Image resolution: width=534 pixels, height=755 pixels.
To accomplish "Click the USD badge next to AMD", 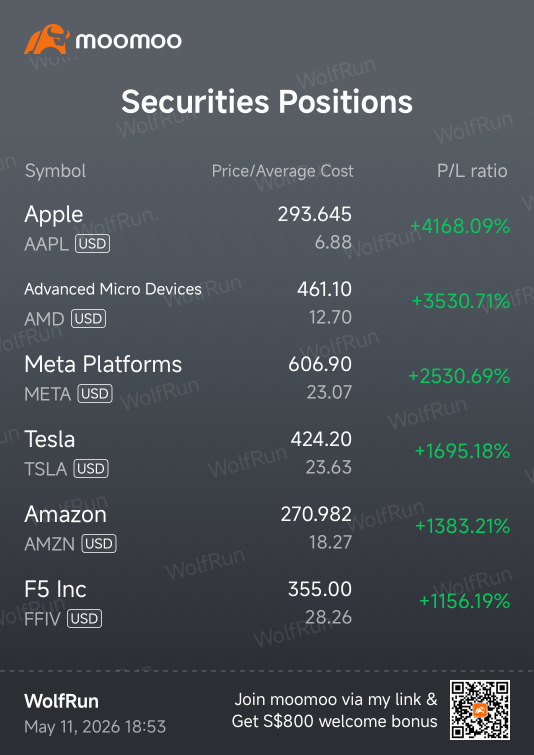I will [89, 319].
